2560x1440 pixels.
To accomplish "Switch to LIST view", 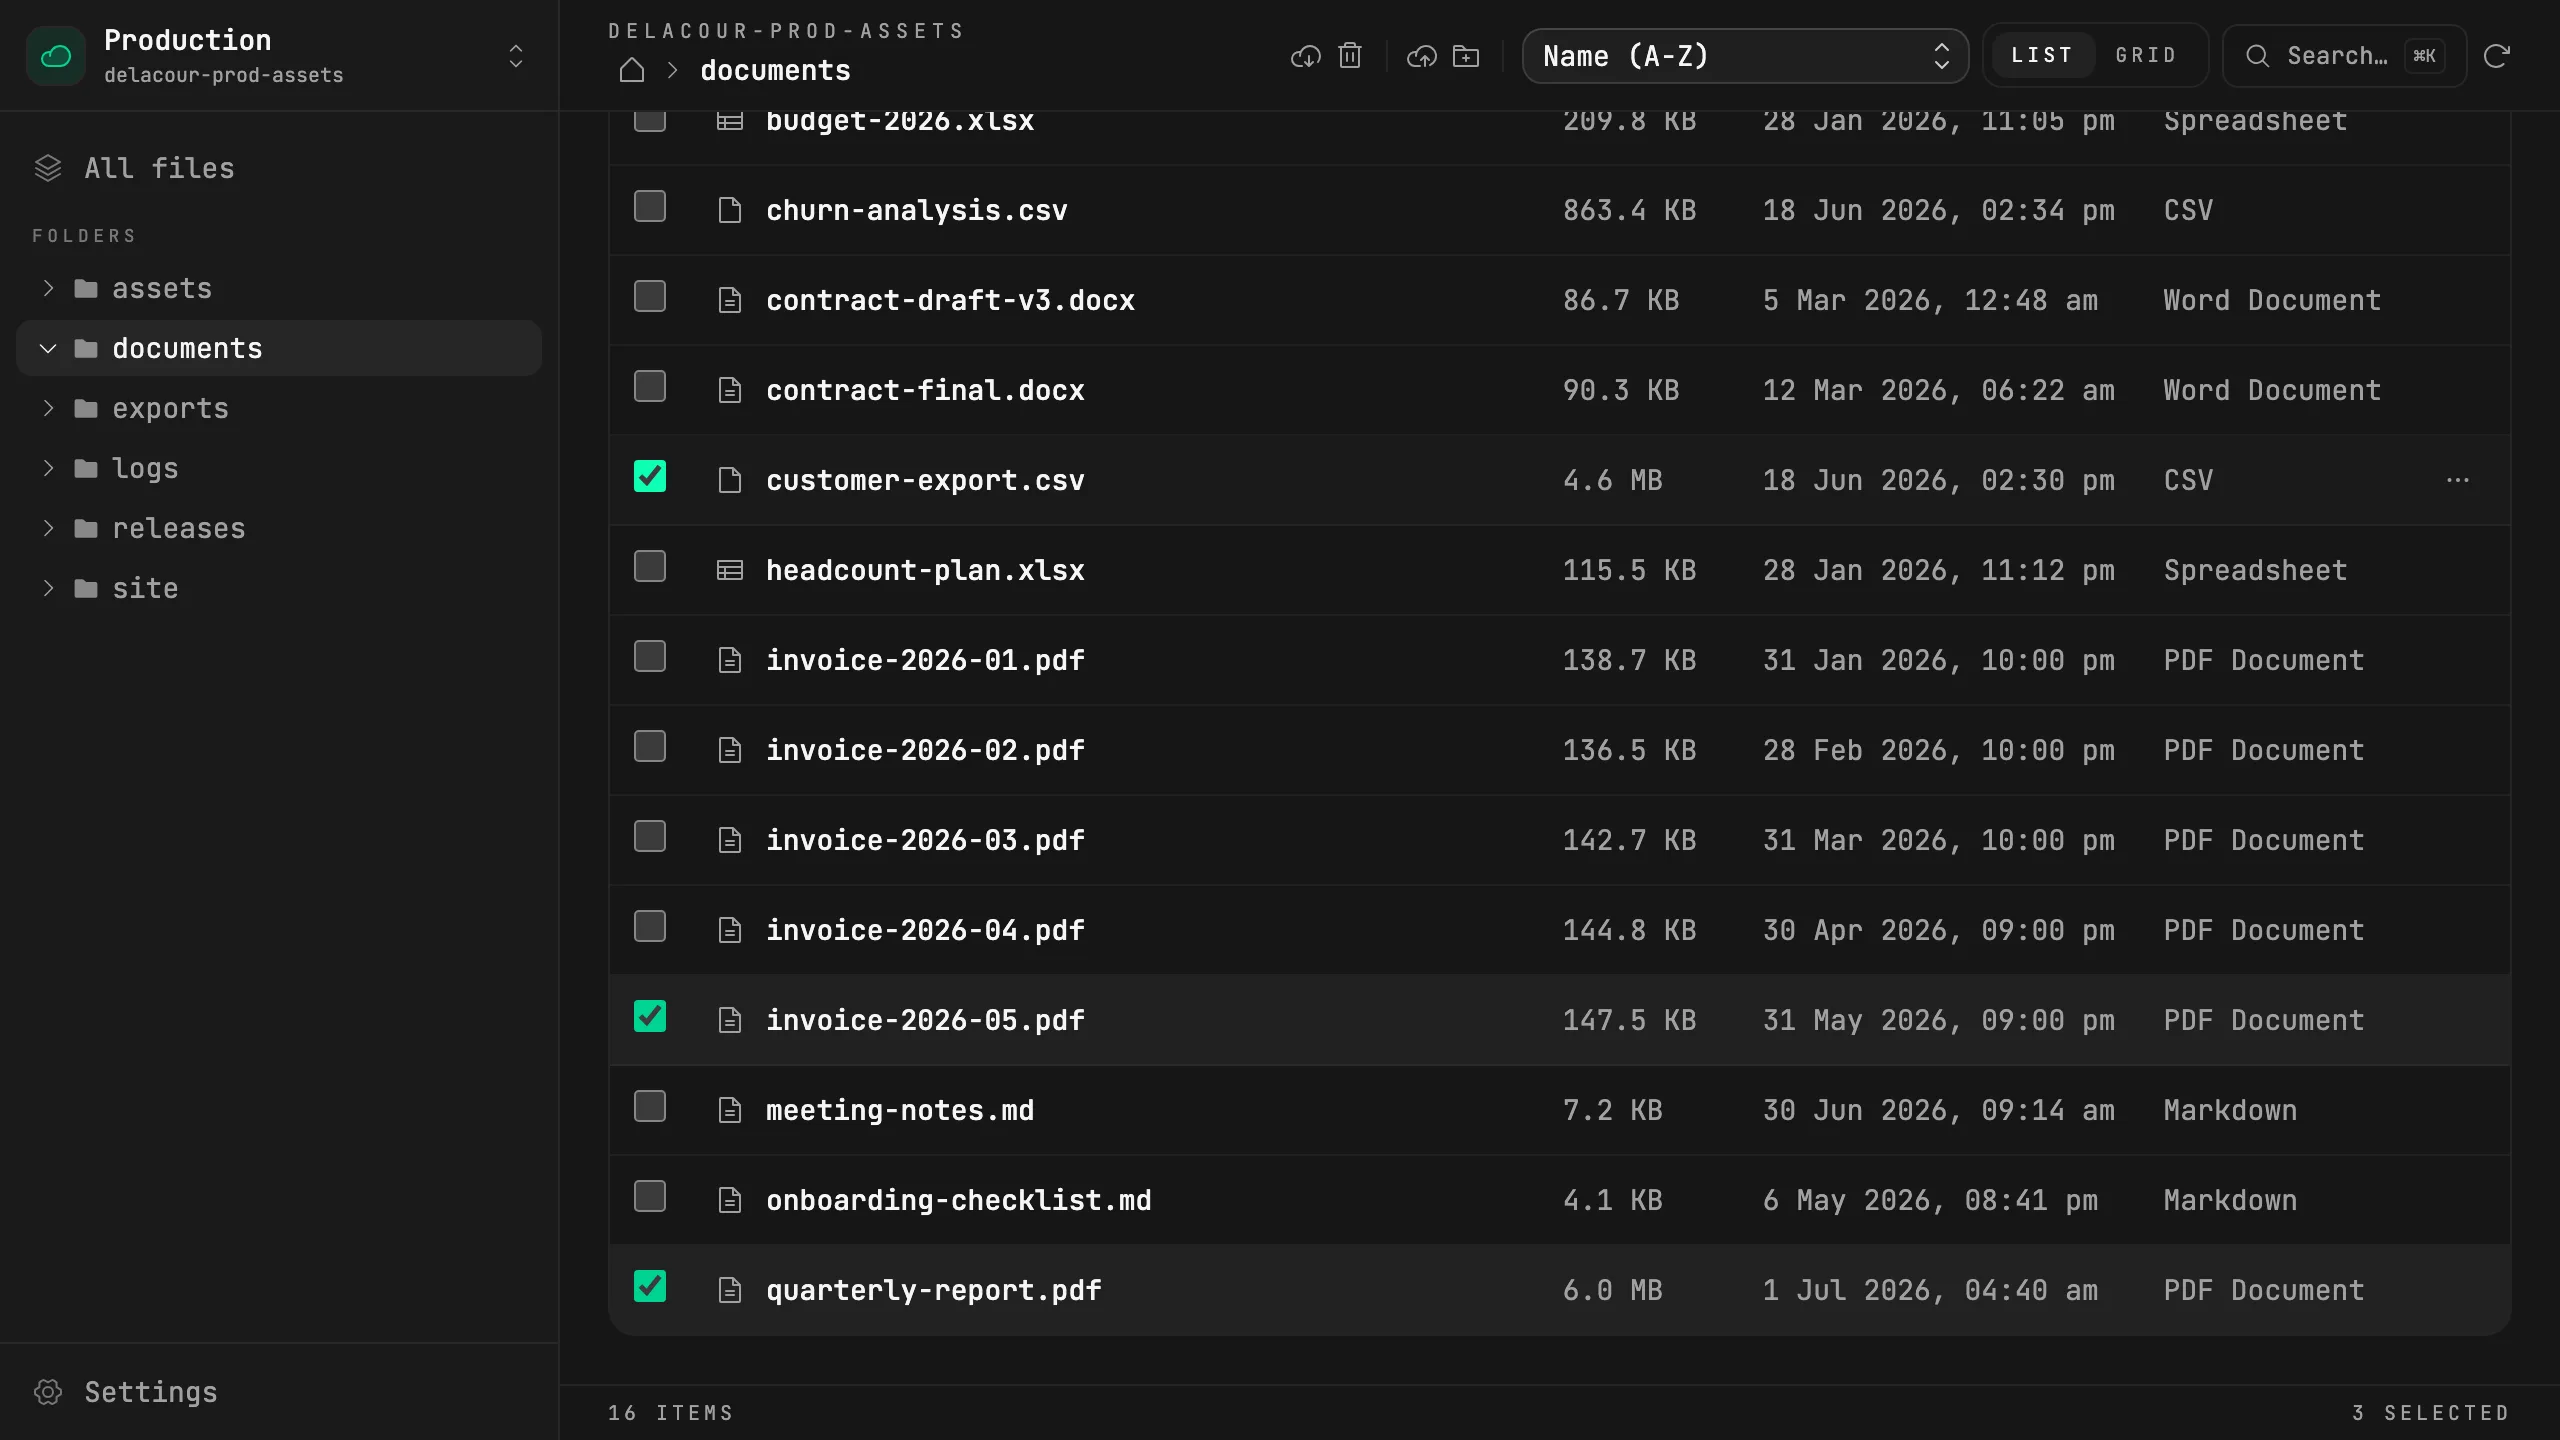I will coord(2041,55).
